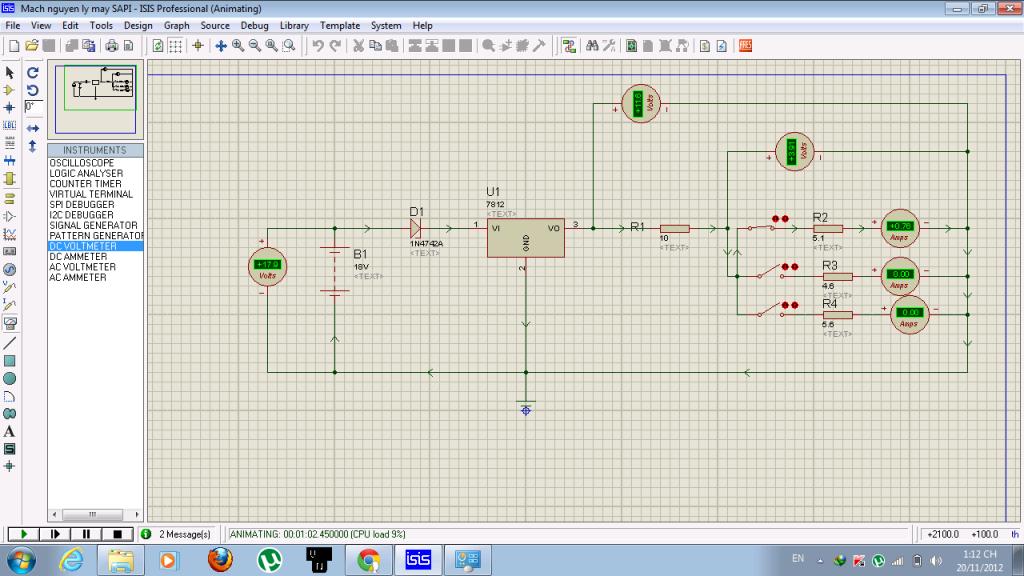This screenshot has height=576, width=1024.
Task: Stop the simulation
Action: [117, 535]
